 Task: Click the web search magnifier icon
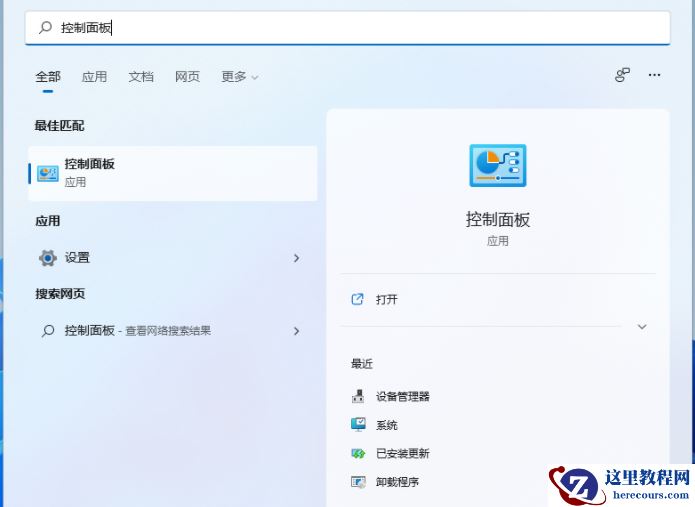click(x=48, y=331)
